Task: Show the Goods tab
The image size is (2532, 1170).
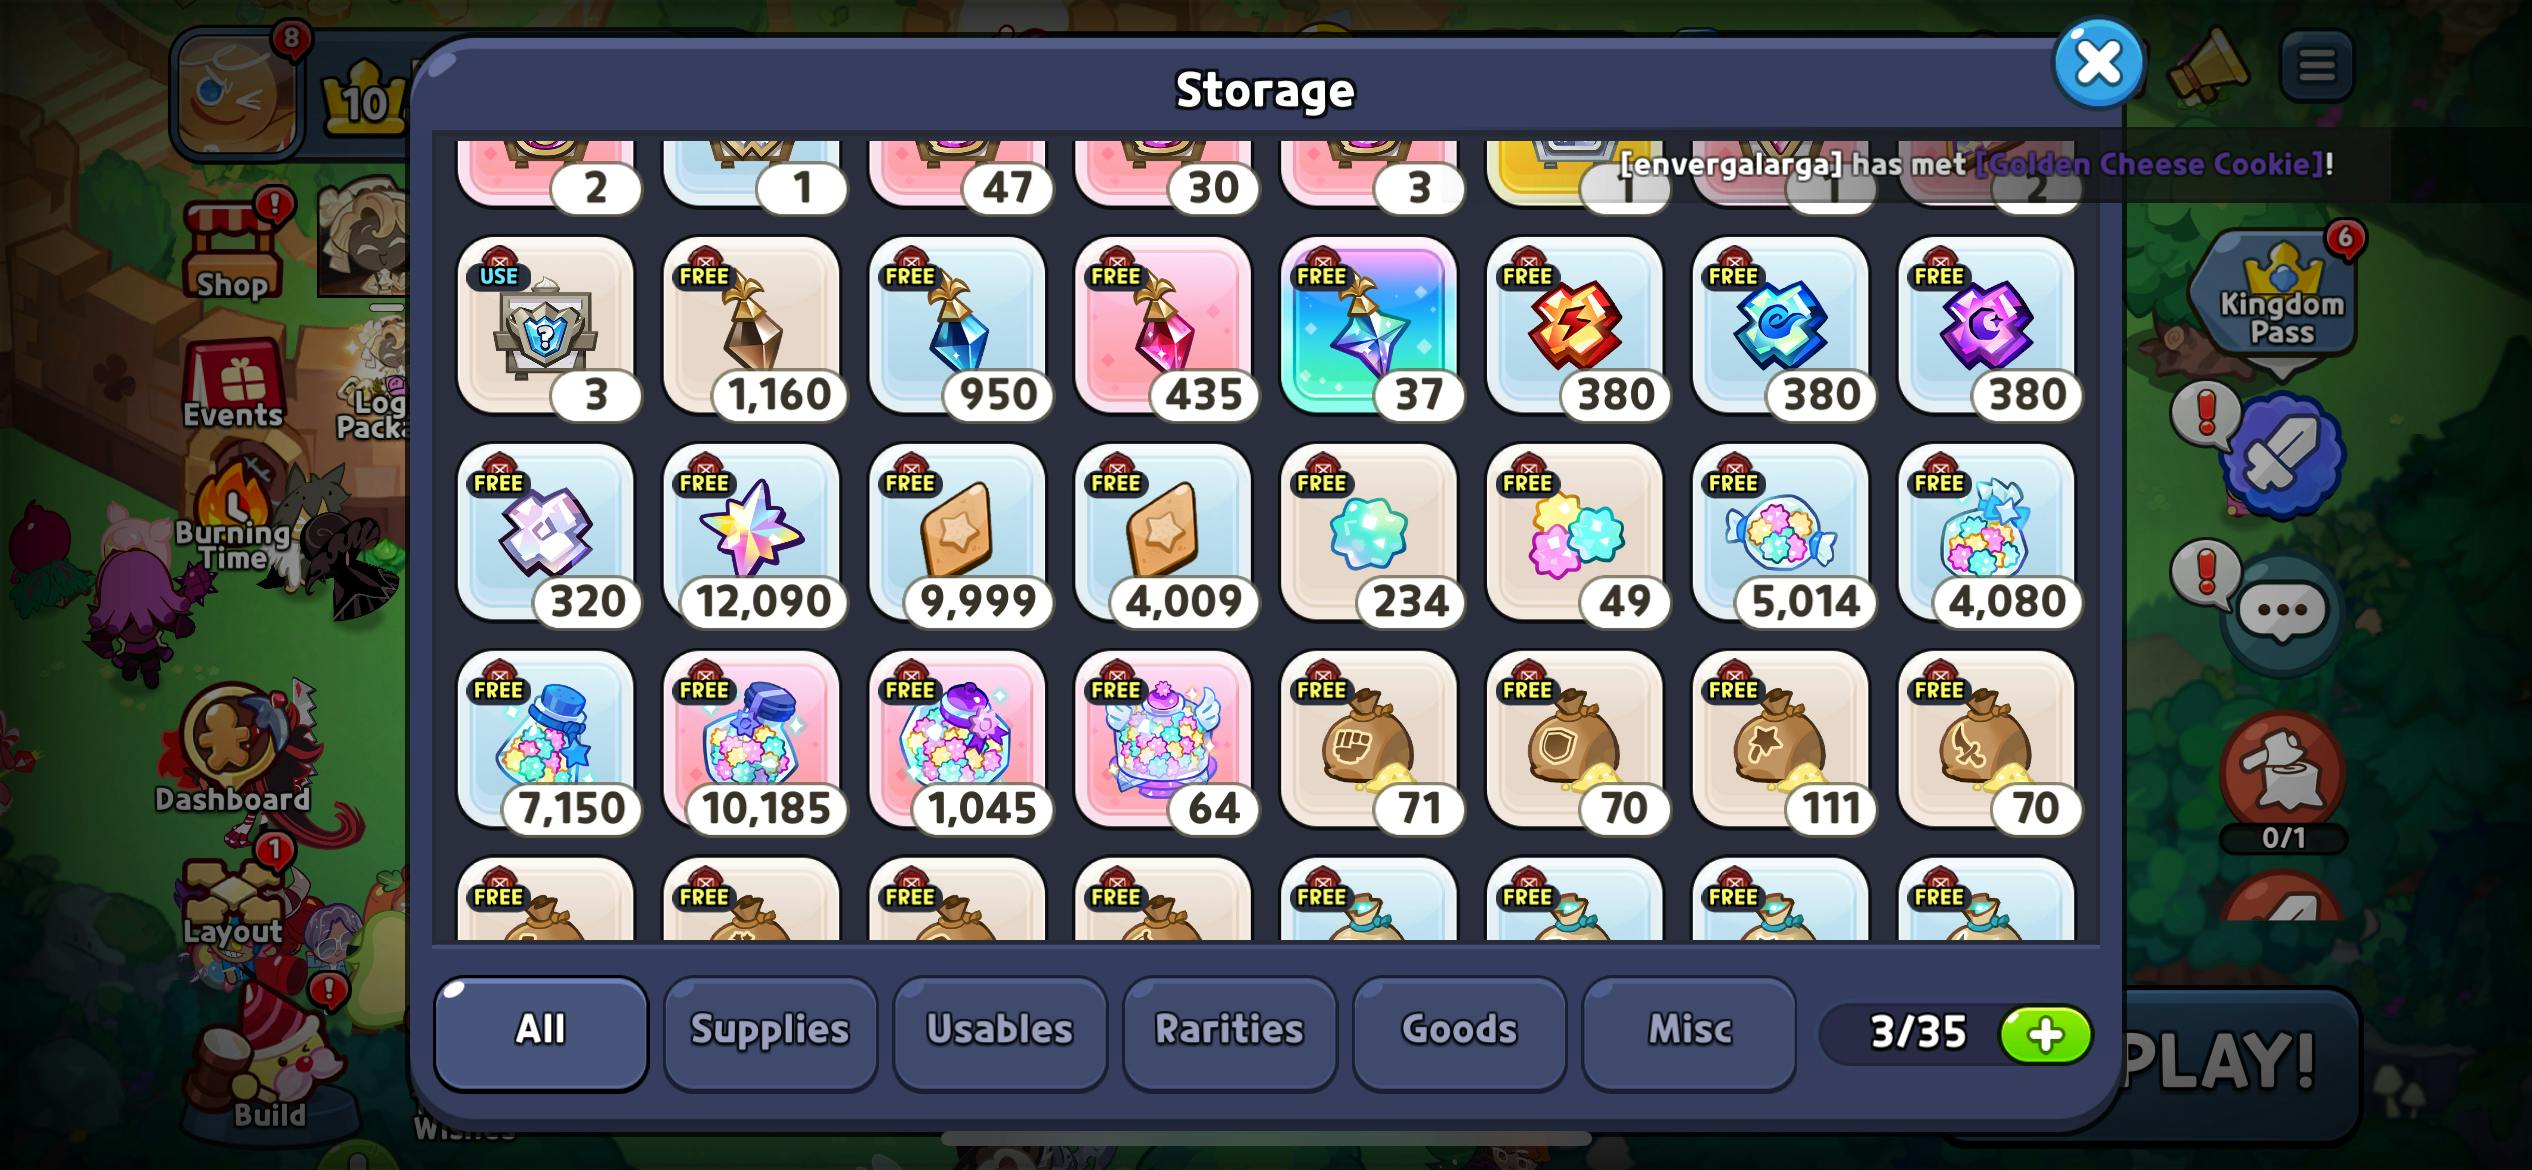Action: tap(1459, 1032)
